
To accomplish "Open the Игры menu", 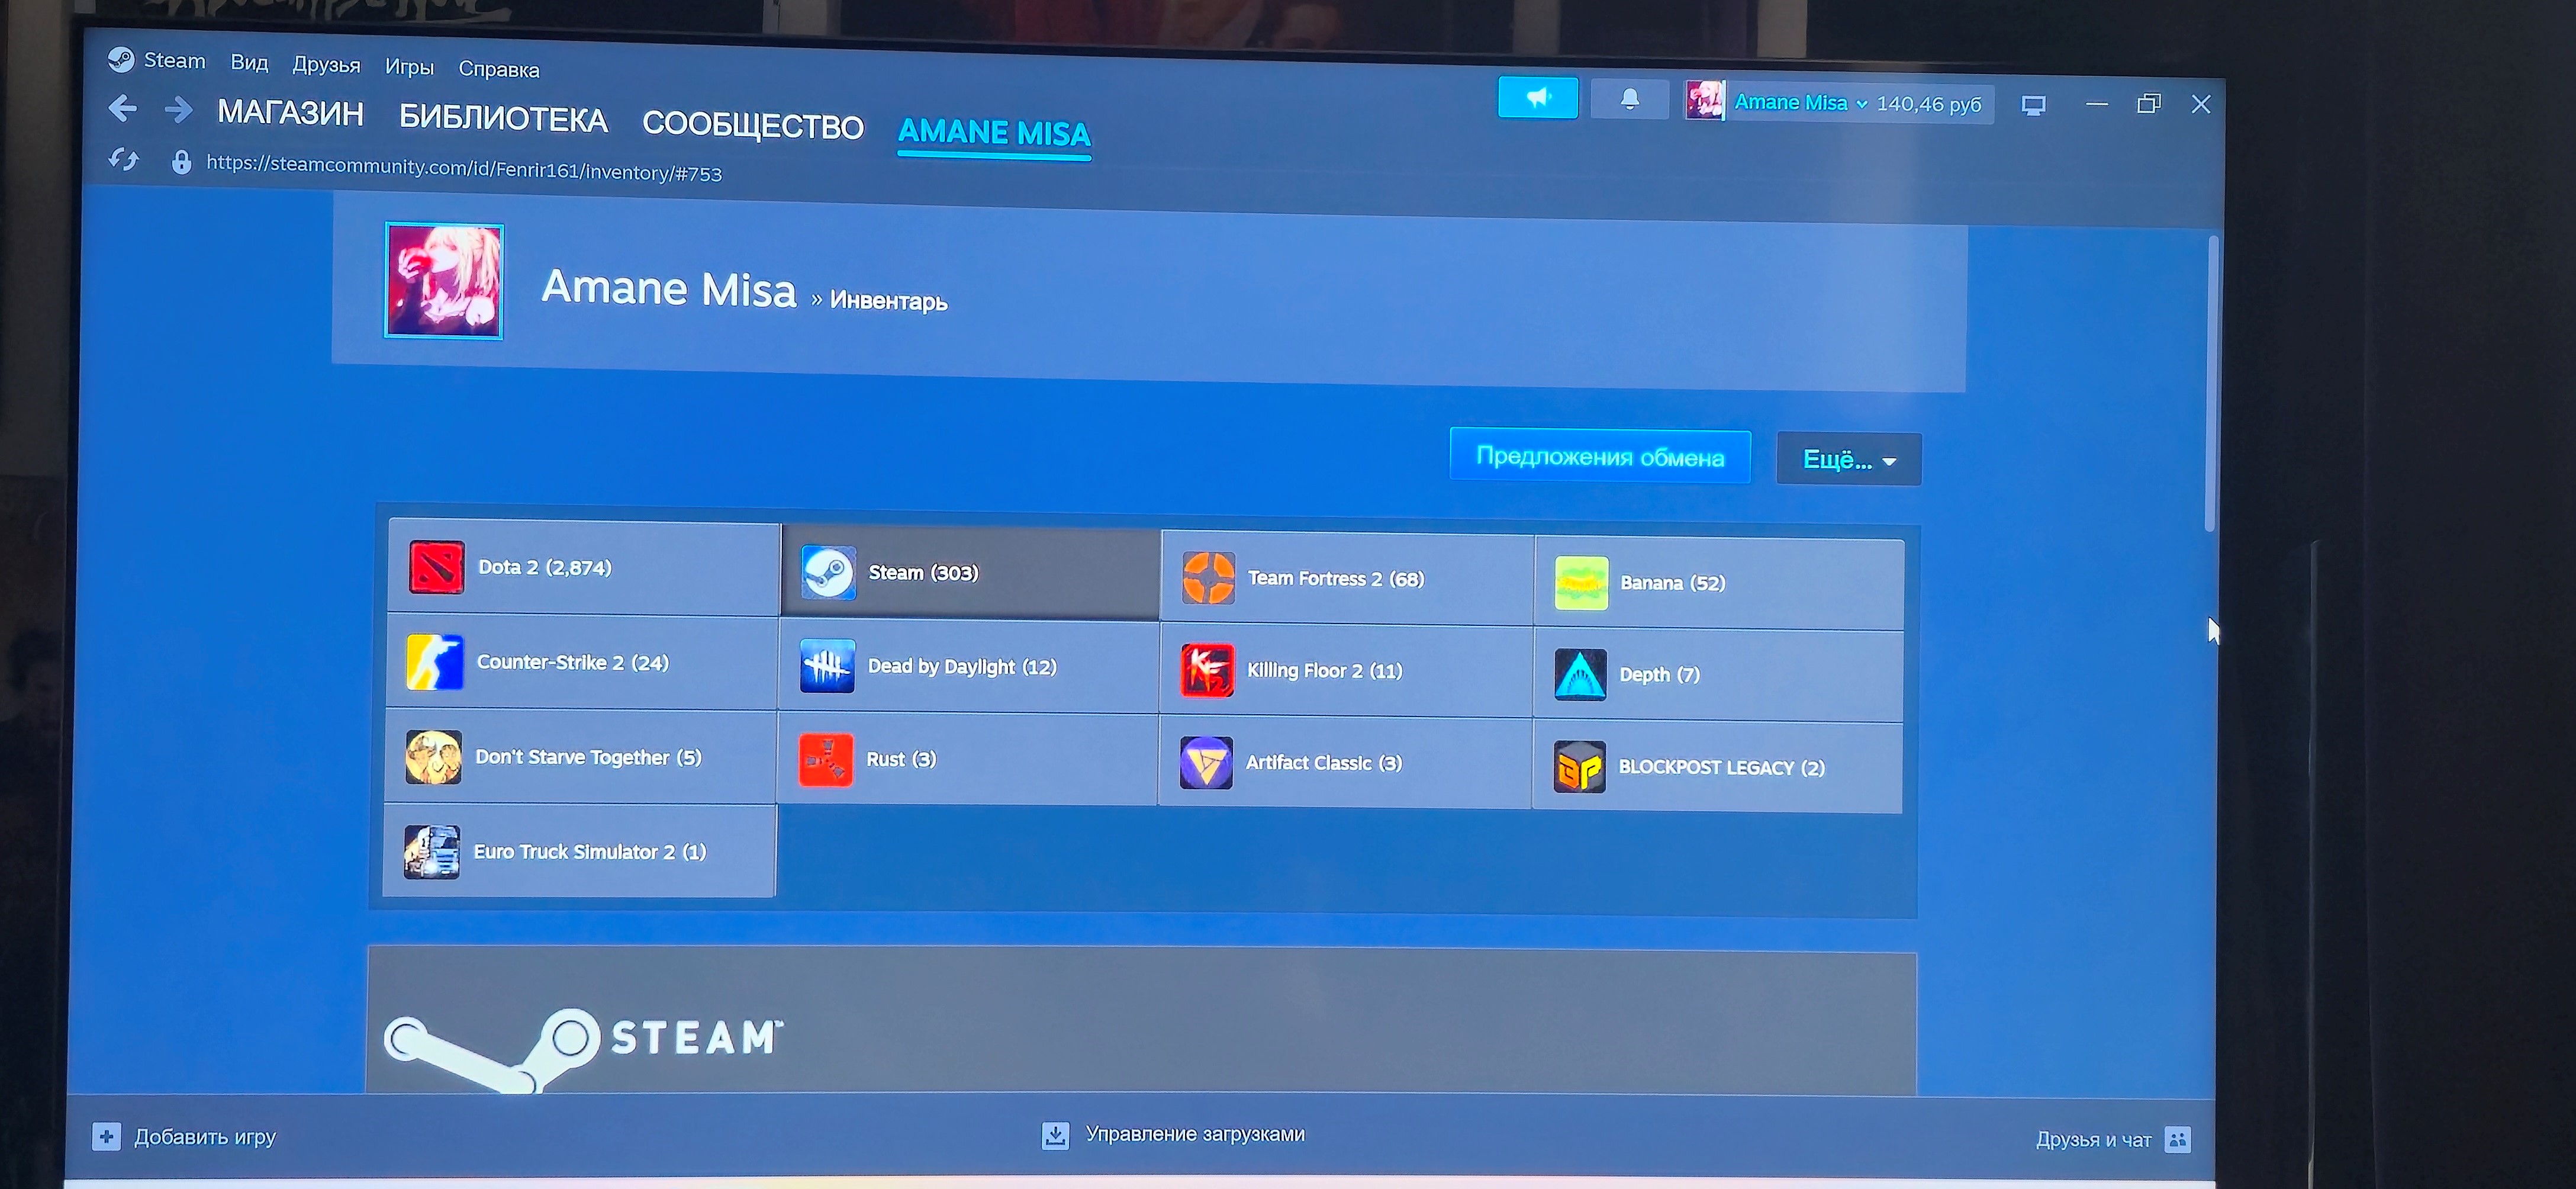I will tap(409, 67).
